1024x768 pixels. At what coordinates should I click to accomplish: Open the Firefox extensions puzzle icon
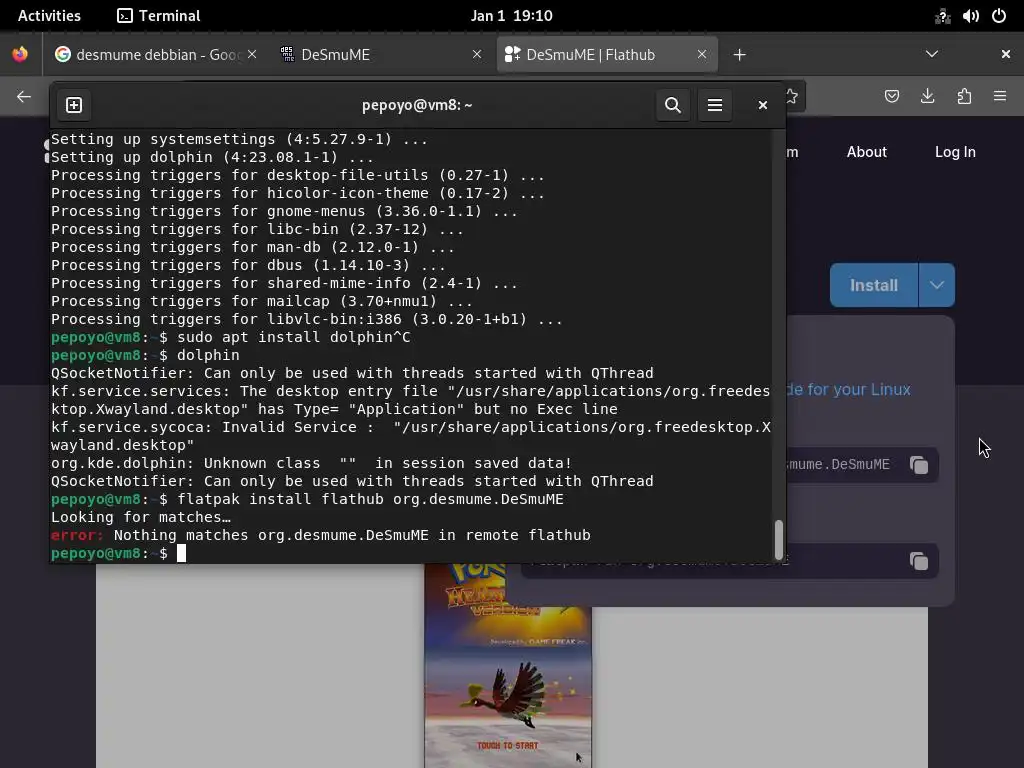[x=964, y=97]
